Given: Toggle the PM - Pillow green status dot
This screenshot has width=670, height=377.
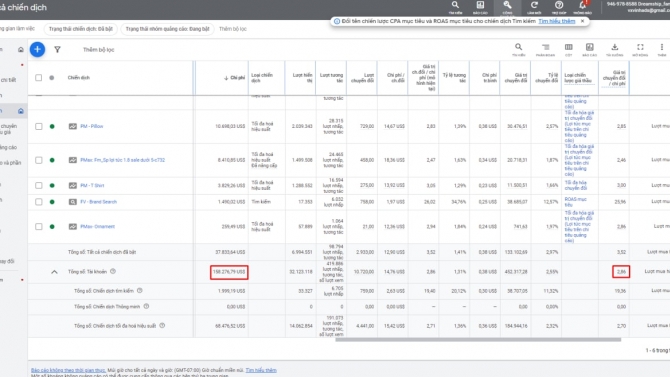Looking at the screenshot, I should coord(52,126).
